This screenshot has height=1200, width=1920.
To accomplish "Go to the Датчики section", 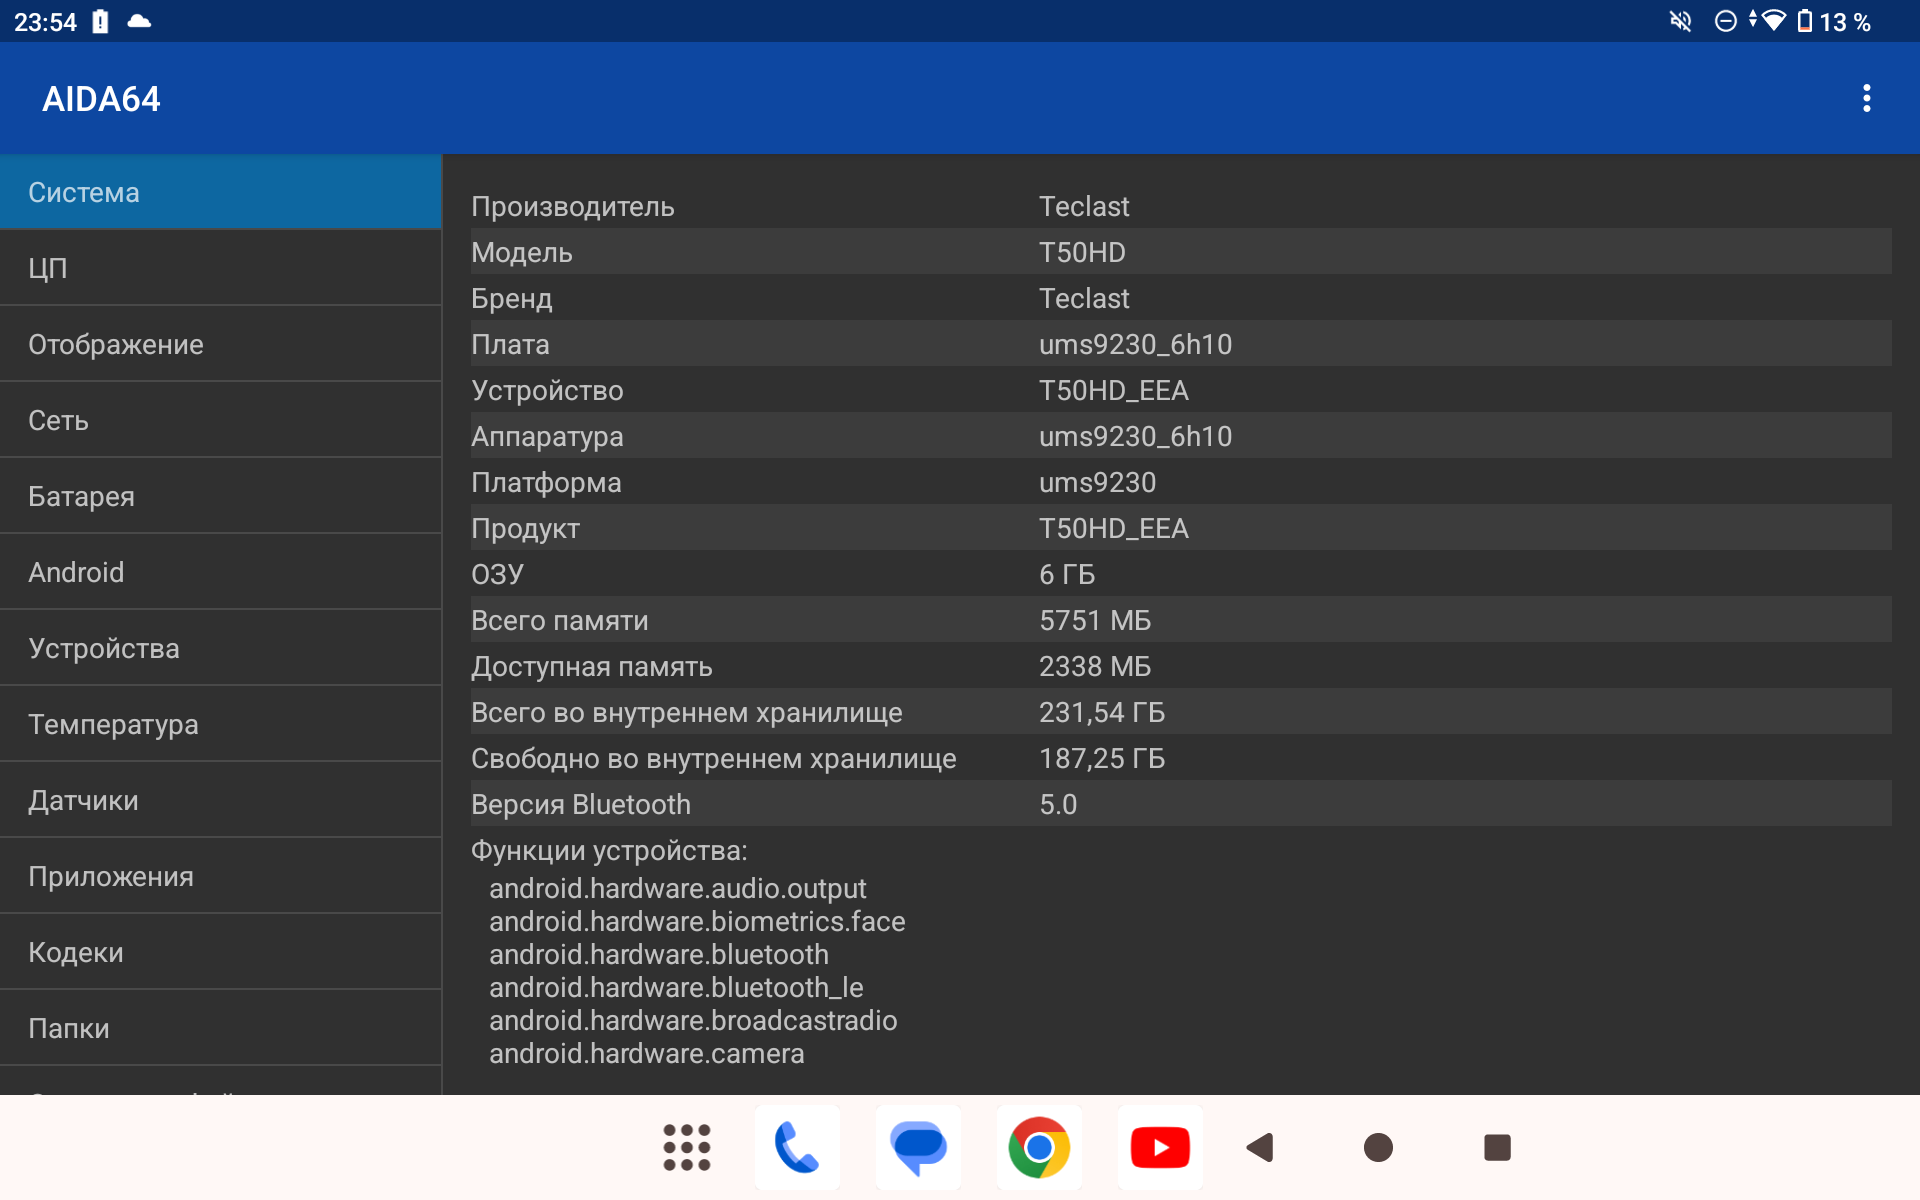I will 220,800.
